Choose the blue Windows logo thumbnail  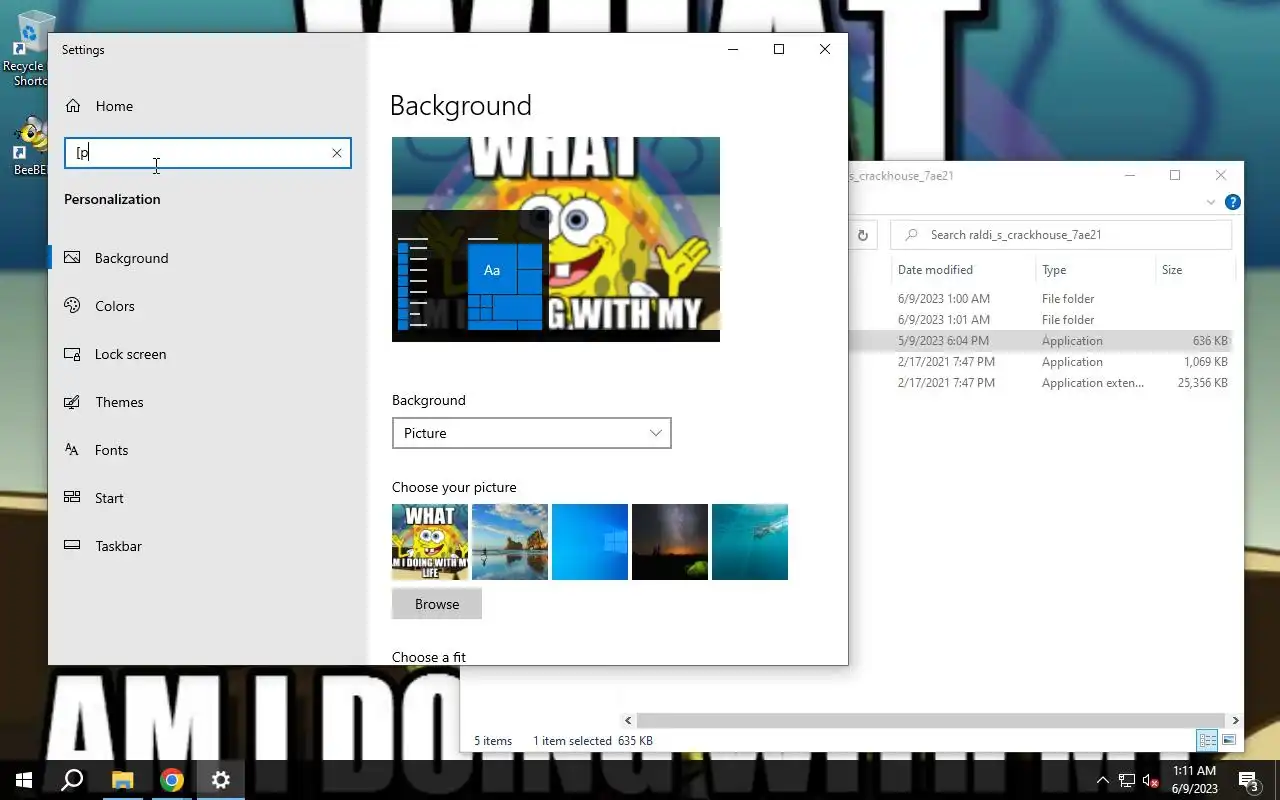coord(590,542)
